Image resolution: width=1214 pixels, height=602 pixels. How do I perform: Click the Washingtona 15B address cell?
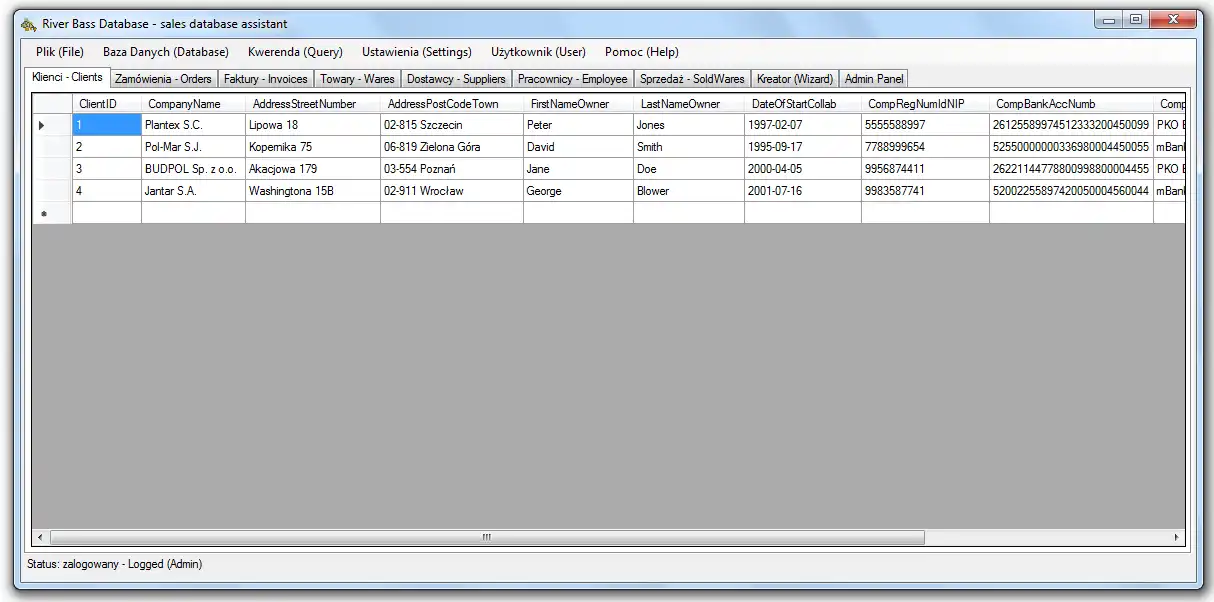coord(313,191)
